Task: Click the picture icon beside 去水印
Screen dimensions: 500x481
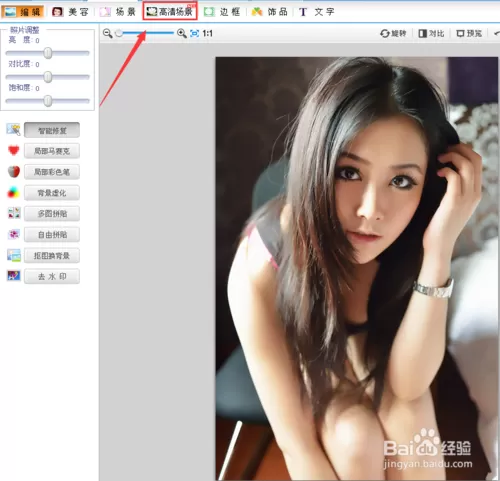Action: pos(14,276)
